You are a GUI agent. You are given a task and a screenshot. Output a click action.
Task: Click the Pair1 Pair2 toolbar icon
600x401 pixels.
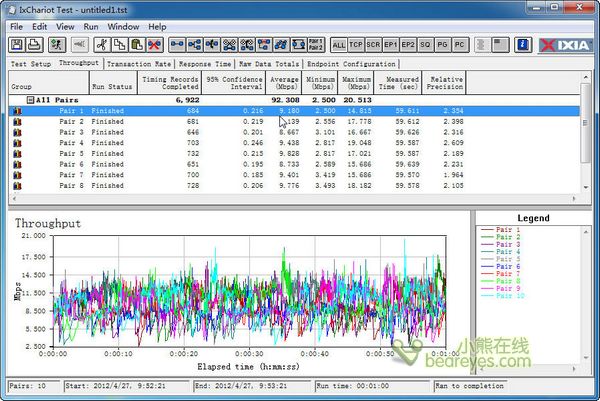point(316,45)
